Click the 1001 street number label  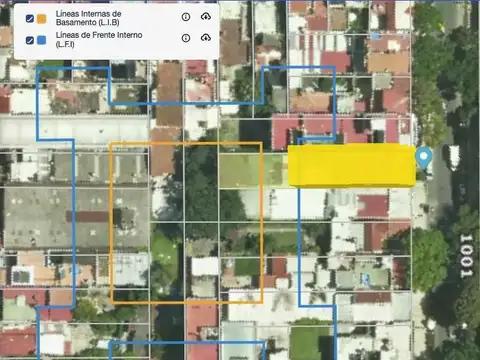(x=466, y=256)
